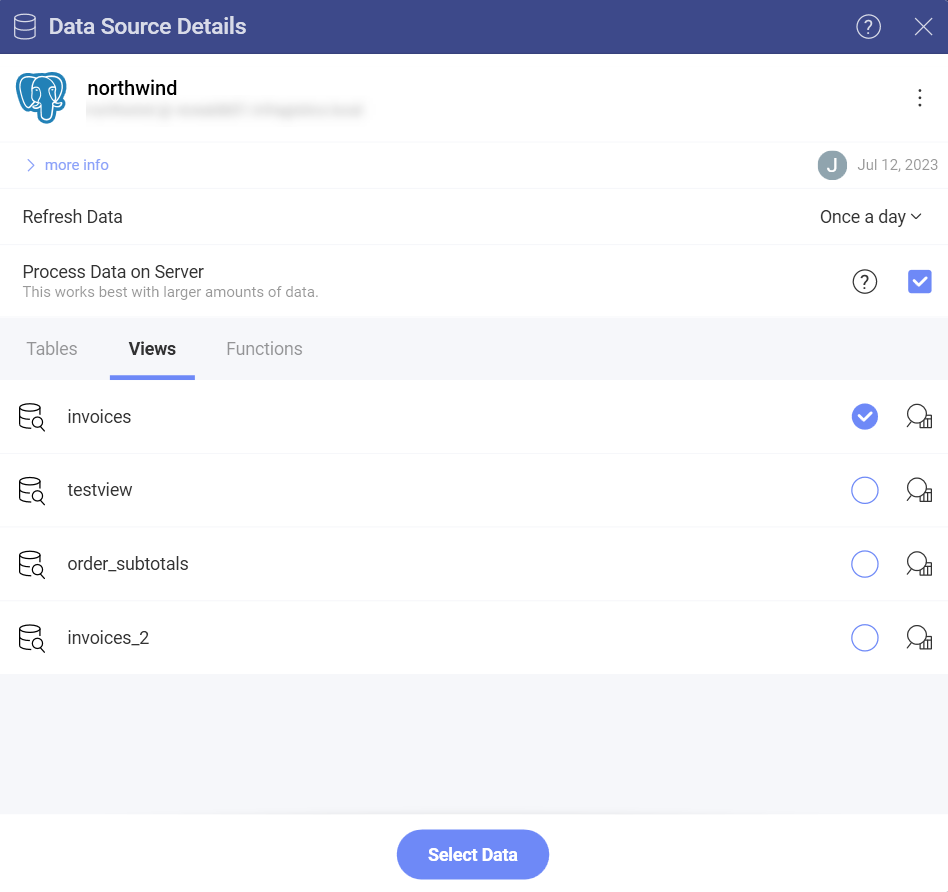Click the view icon beside testview

[31, 490]
